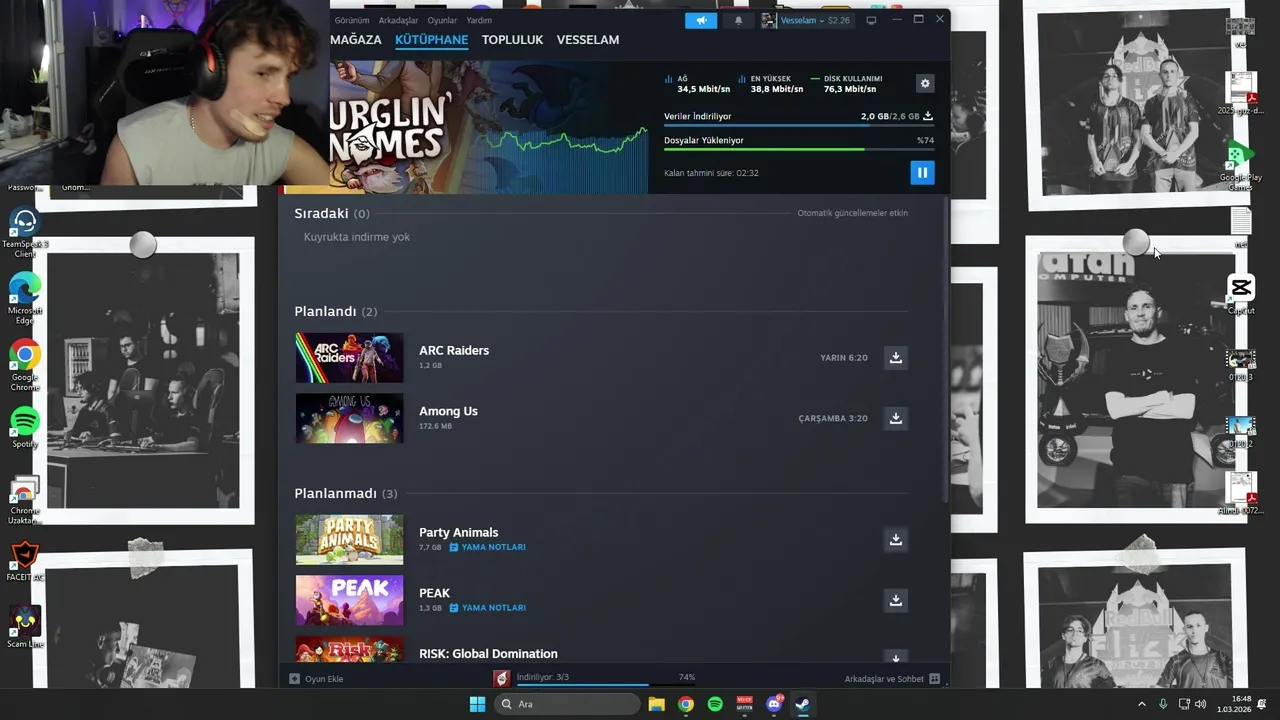Open download settings gear
1280x720 pixels.
click(925, 83)
